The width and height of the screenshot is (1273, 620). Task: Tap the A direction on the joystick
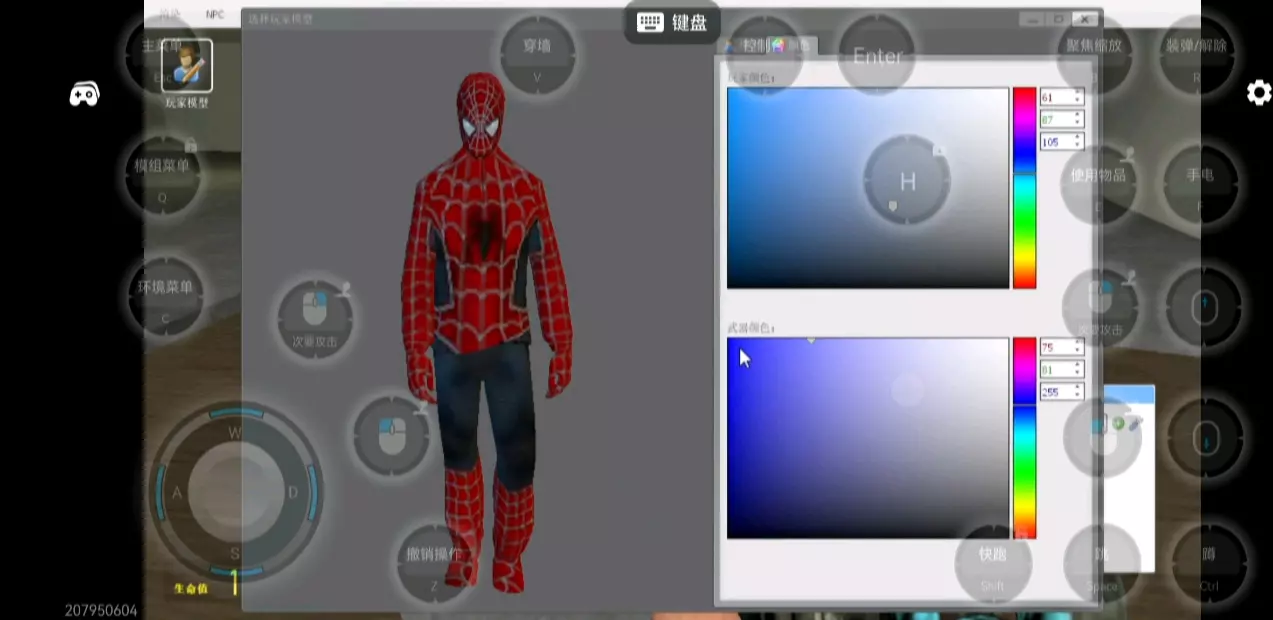point(177,492)
